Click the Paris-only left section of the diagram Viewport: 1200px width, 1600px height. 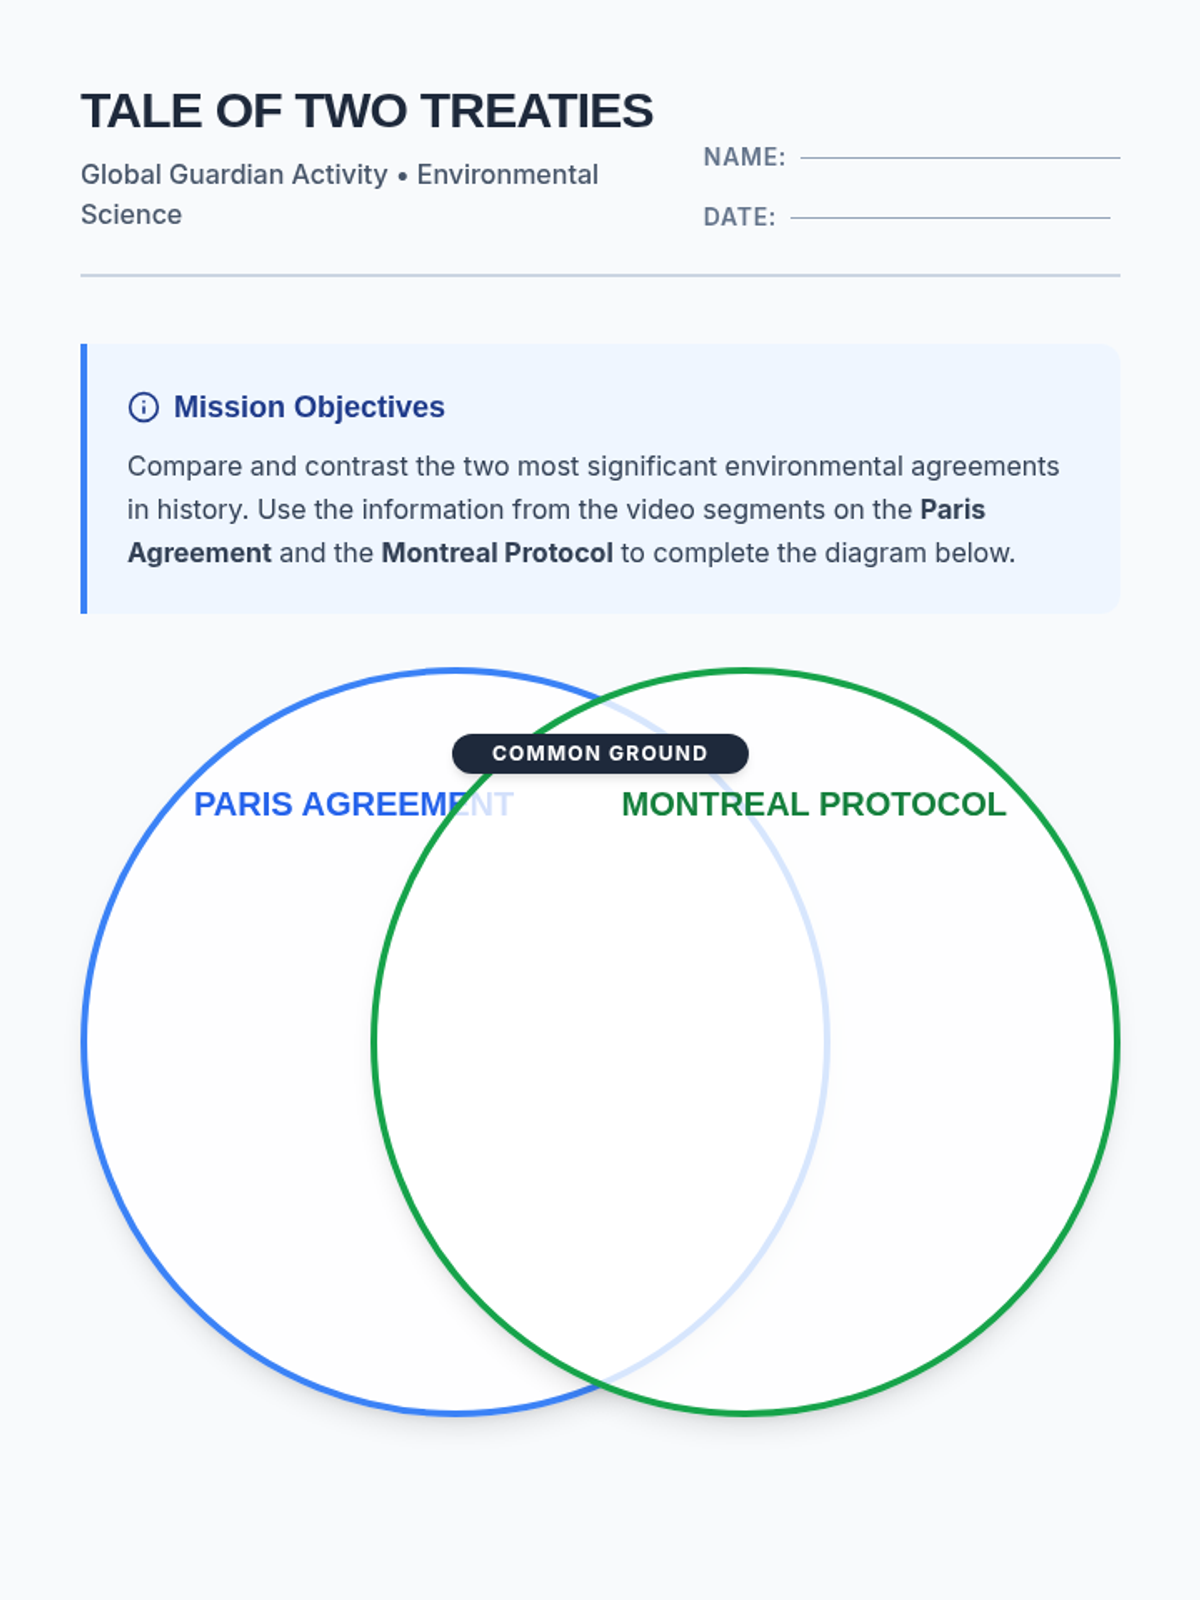[230, 1042]
